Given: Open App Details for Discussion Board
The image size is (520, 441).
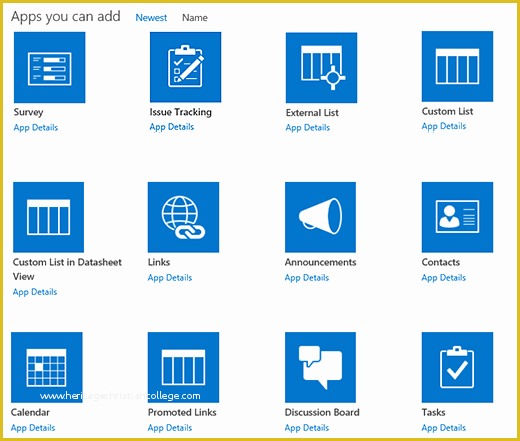Looking at the screenshot, I should 307,428.
